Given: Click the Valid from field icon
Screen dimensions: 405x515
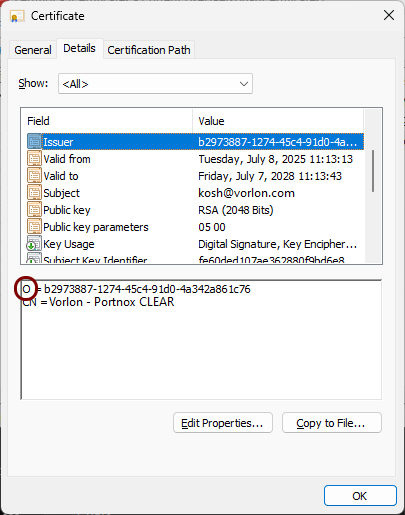Looking at the screenshot, I should pos(34,159).
